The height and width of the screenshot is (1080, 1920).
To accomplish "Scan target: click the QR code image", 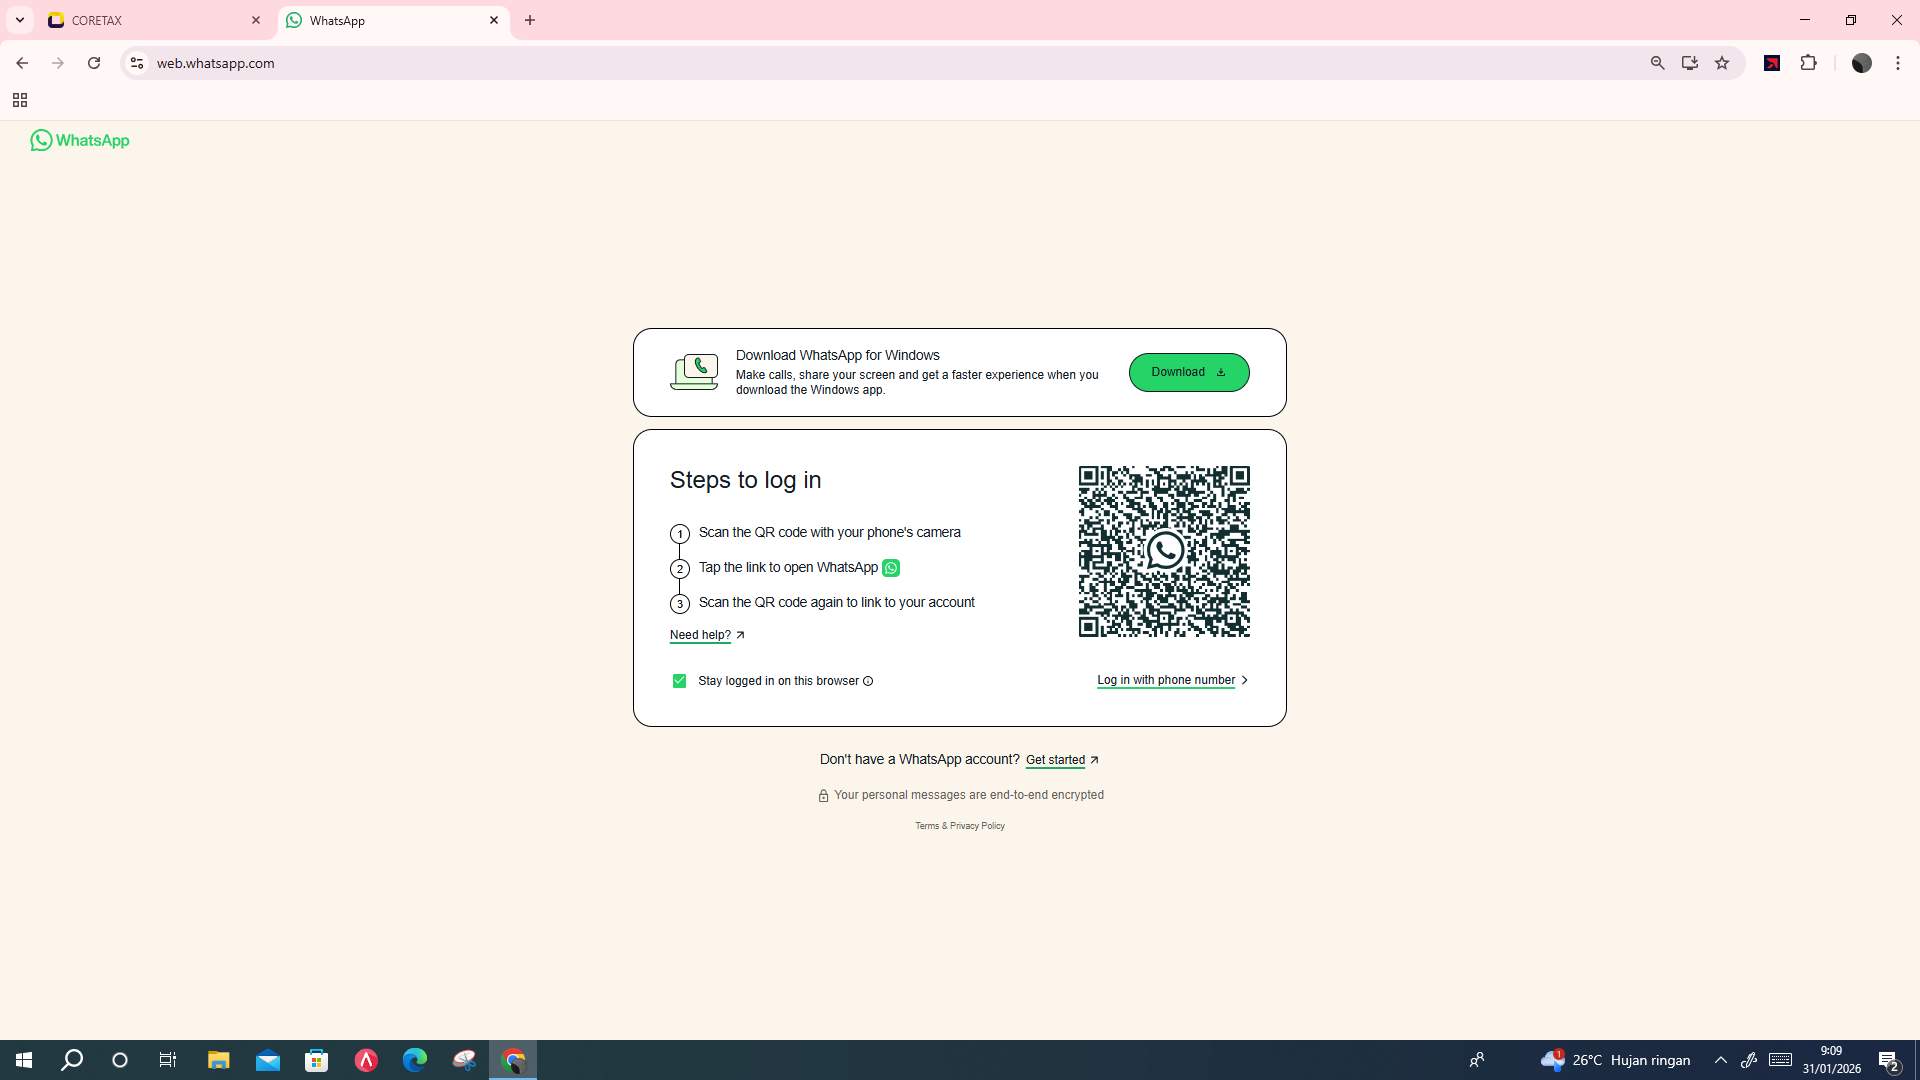I will click(x=1163, y=551).
